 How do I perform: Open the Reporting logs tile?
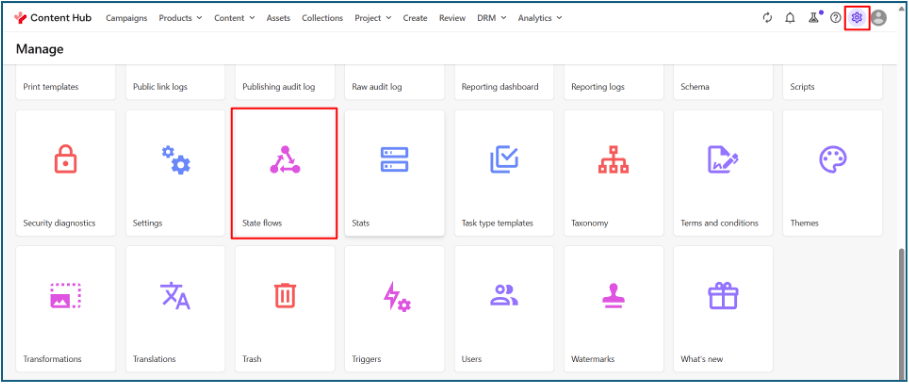pos(613,83)
